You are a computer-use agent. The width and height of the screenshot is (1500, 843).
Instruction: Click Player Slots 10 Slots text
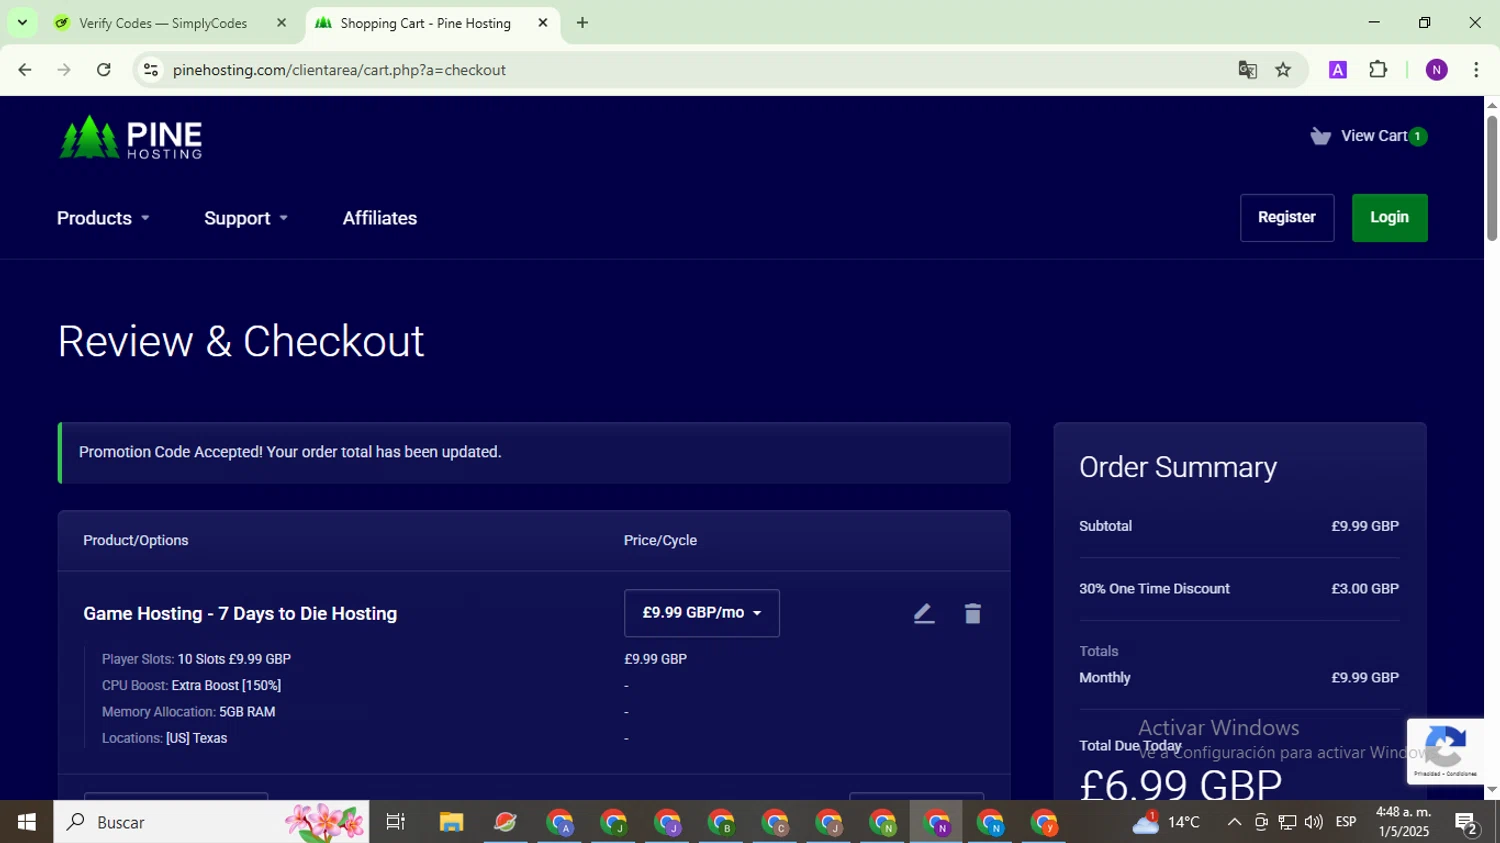196,659
